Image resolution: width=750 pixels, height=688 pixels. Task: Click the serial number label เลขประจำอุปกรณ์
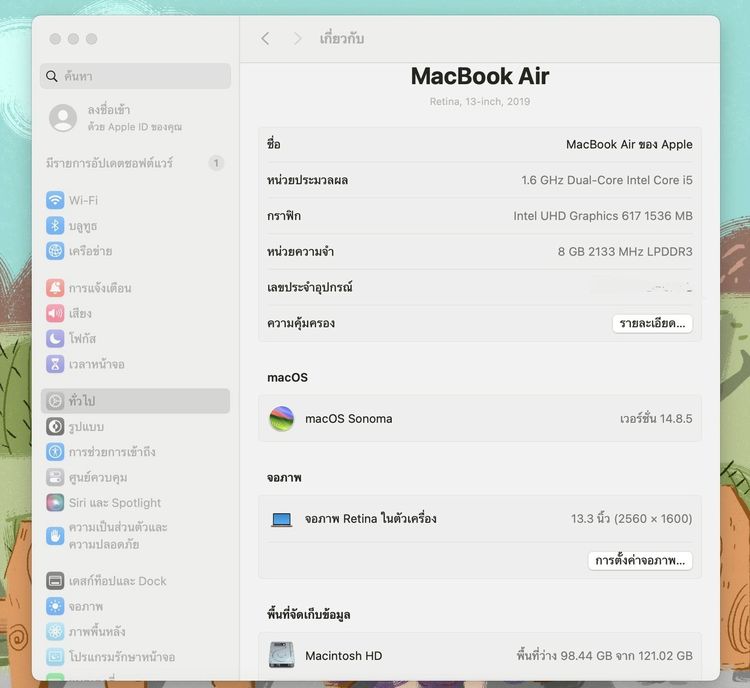(x=309, y=288)
